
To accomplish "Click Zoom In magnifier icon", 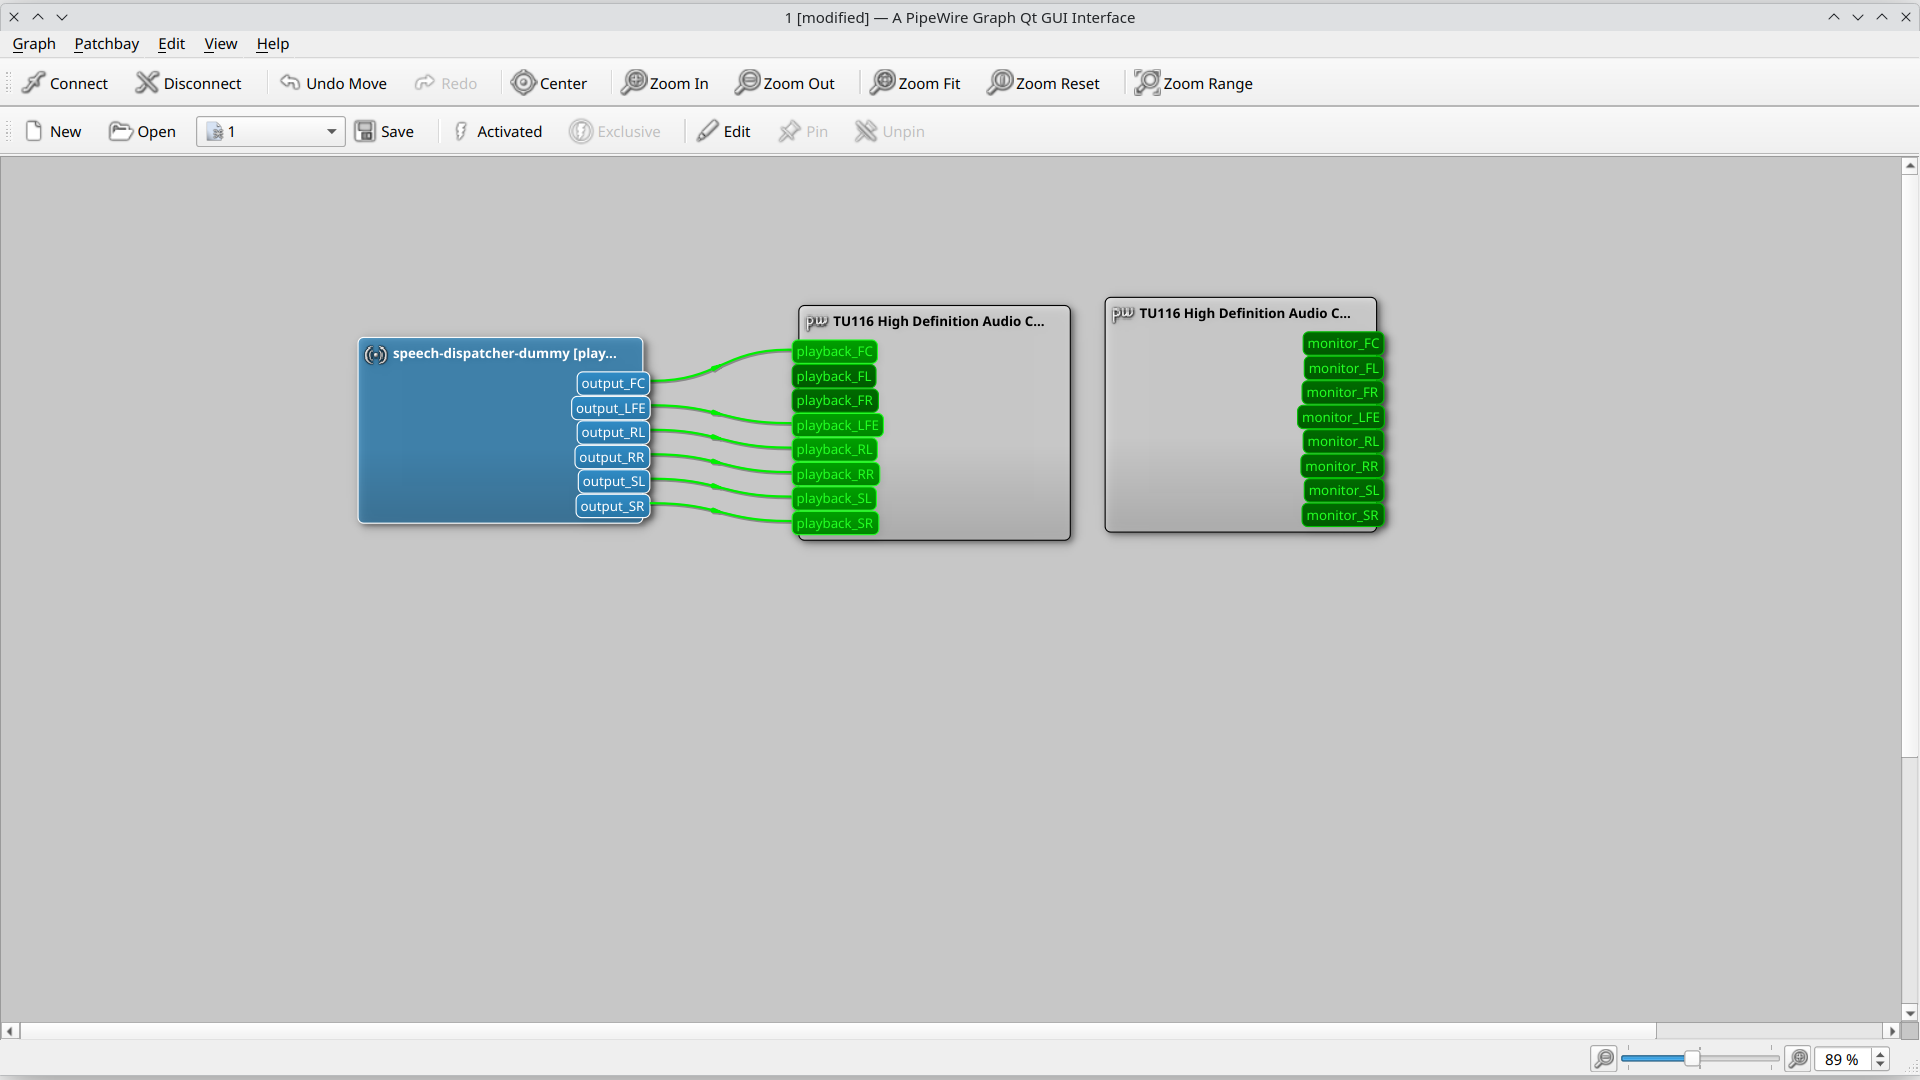I will point(634,83).
